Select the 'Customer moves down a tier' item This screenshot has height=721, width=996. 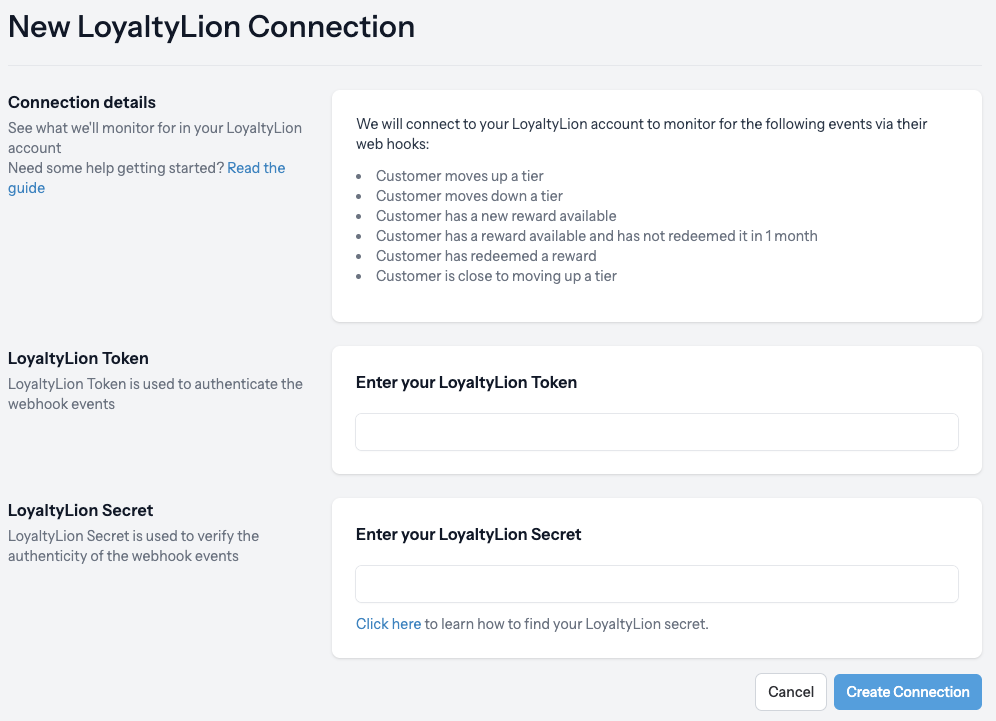click(469, 196)
